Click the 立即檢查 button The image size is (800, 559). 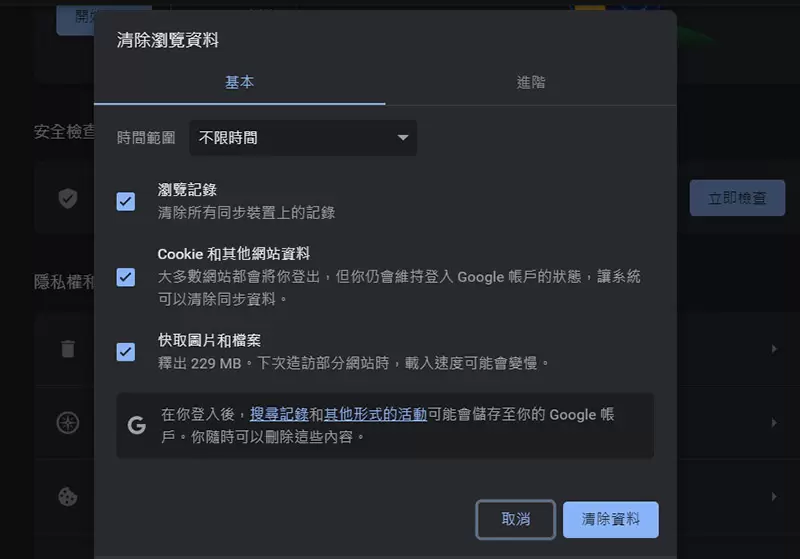(737, 198)
